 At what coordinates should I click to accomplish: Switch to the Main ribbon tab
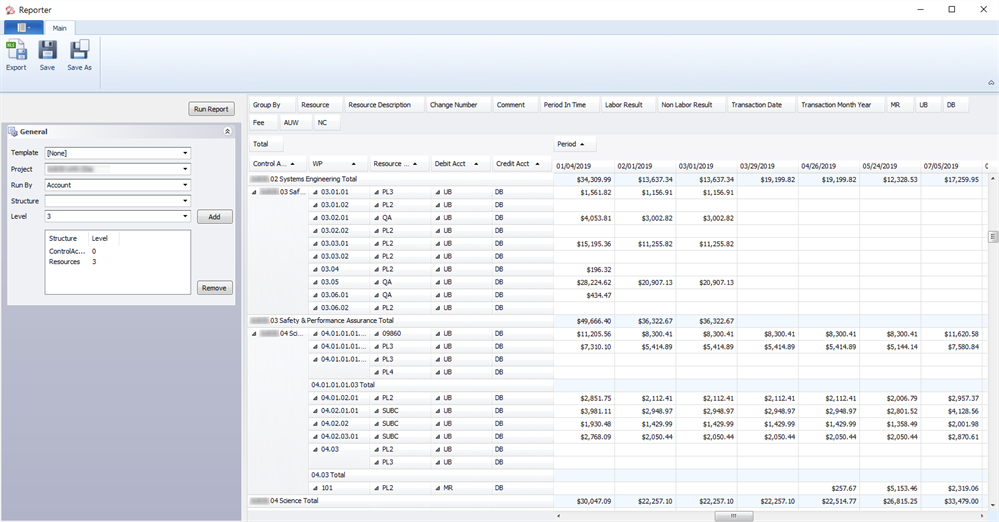point(60,28)
